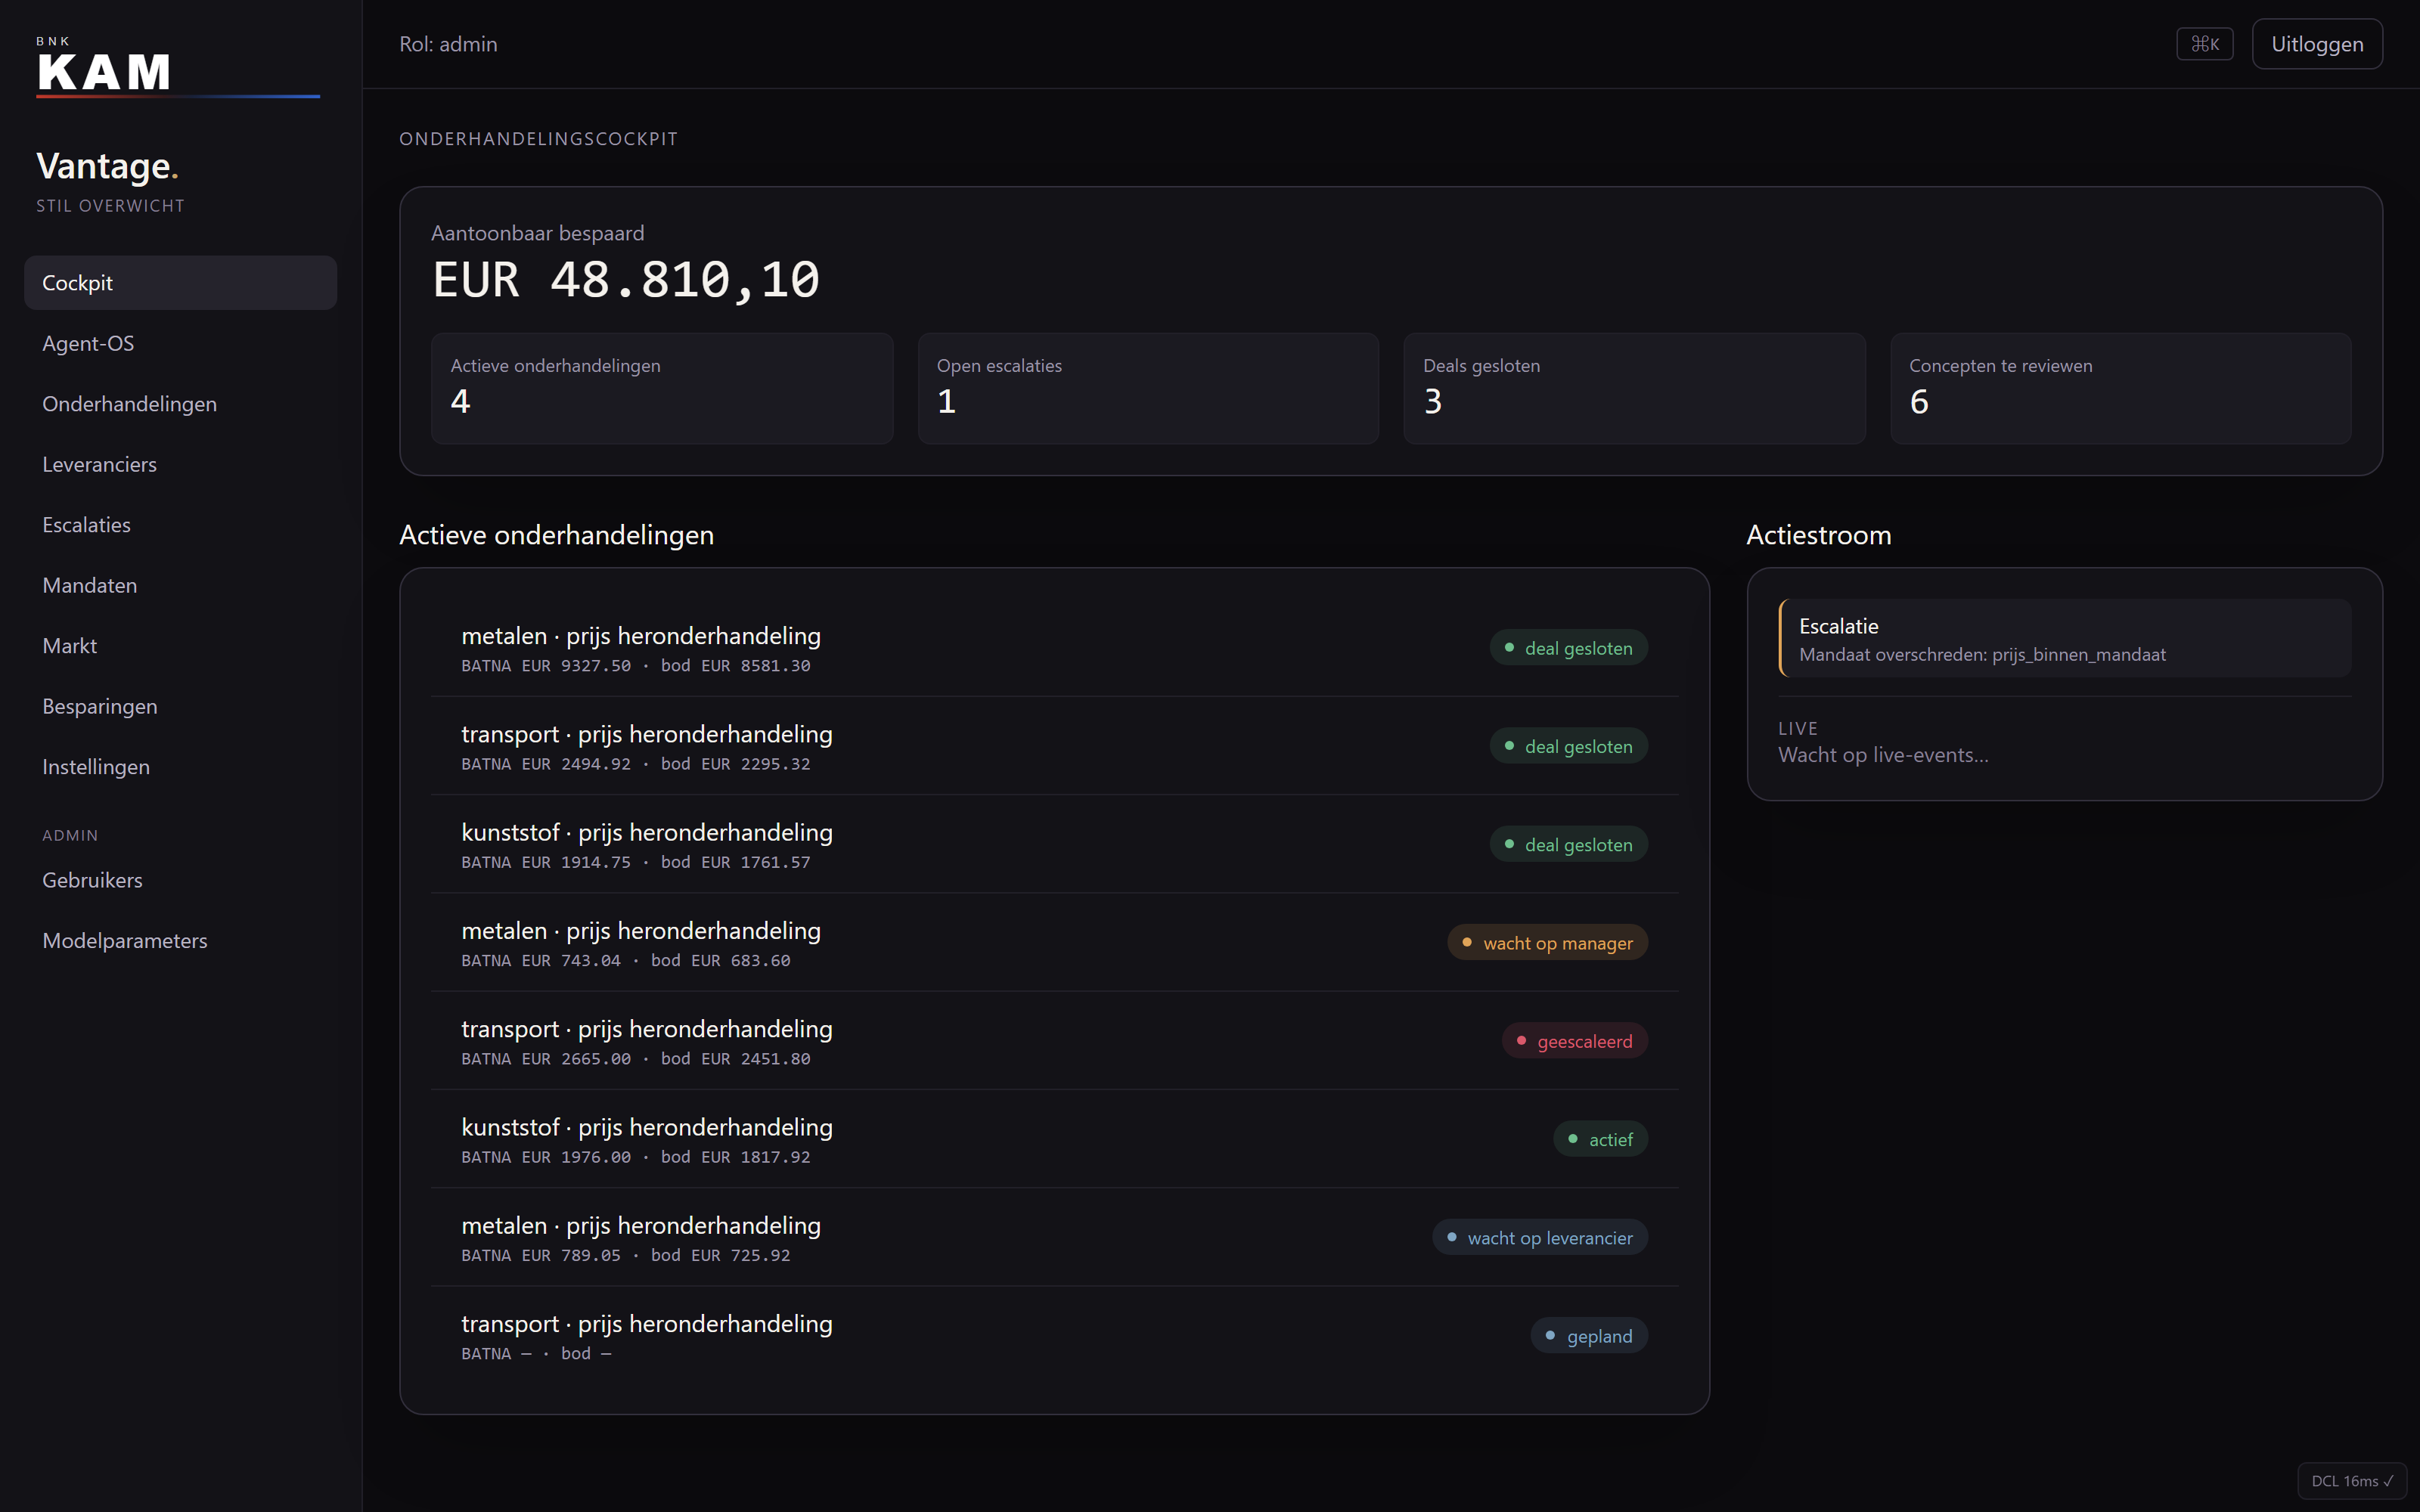
Task: Open the transport row with BATNA — bod —
Action: (x=1054, y=1336)
